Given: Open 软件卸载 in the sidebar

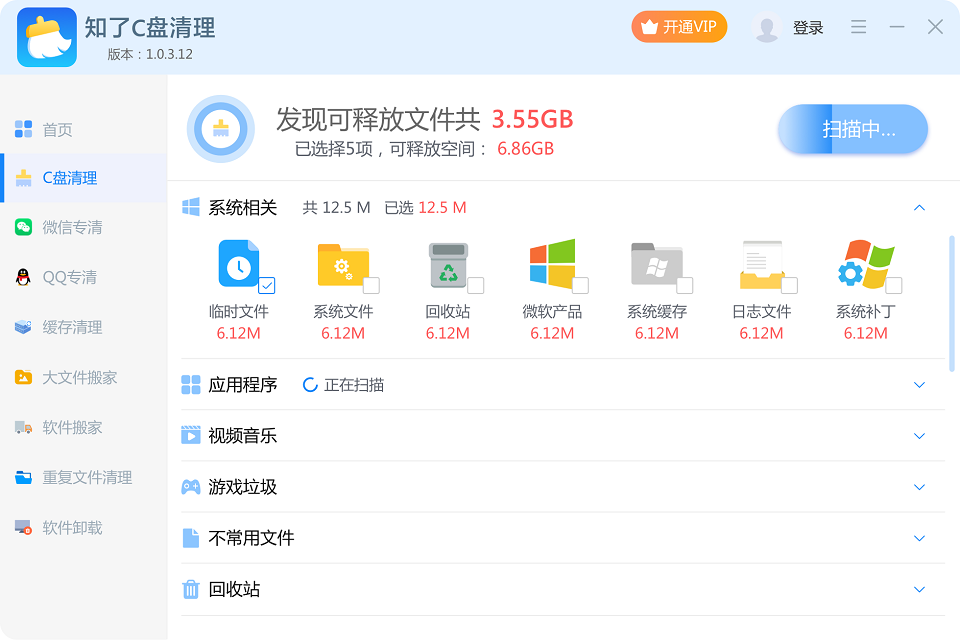Looking at the screenshot, I should [83, 527].
